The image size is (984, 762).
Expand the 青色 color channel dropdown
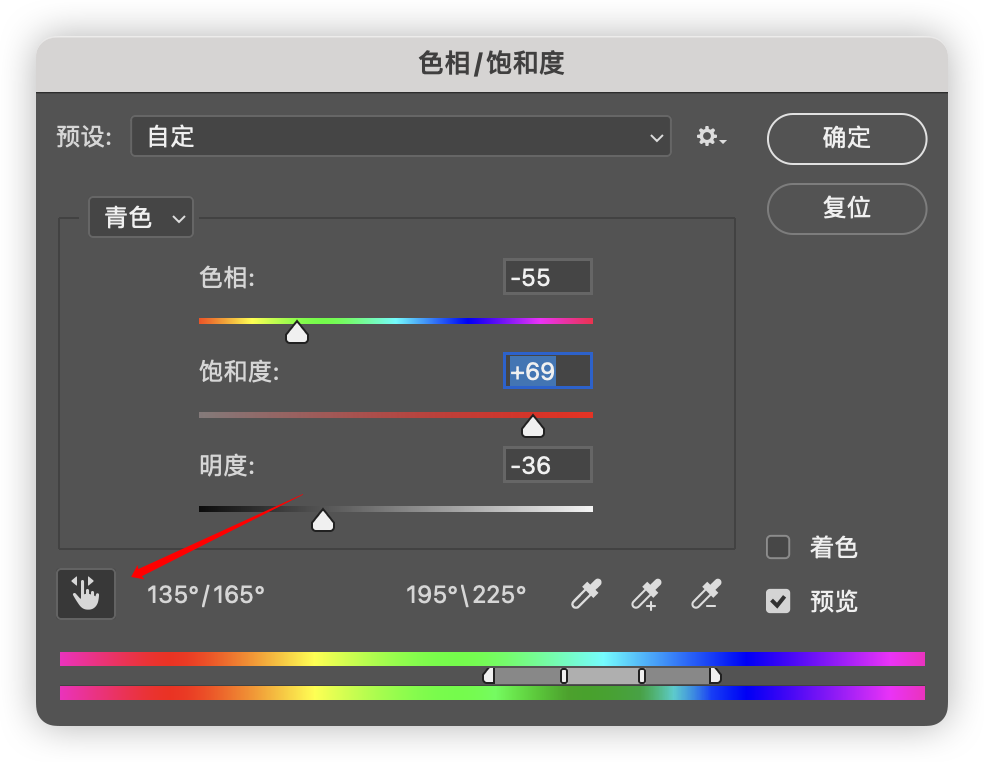(x=141, y=217)
